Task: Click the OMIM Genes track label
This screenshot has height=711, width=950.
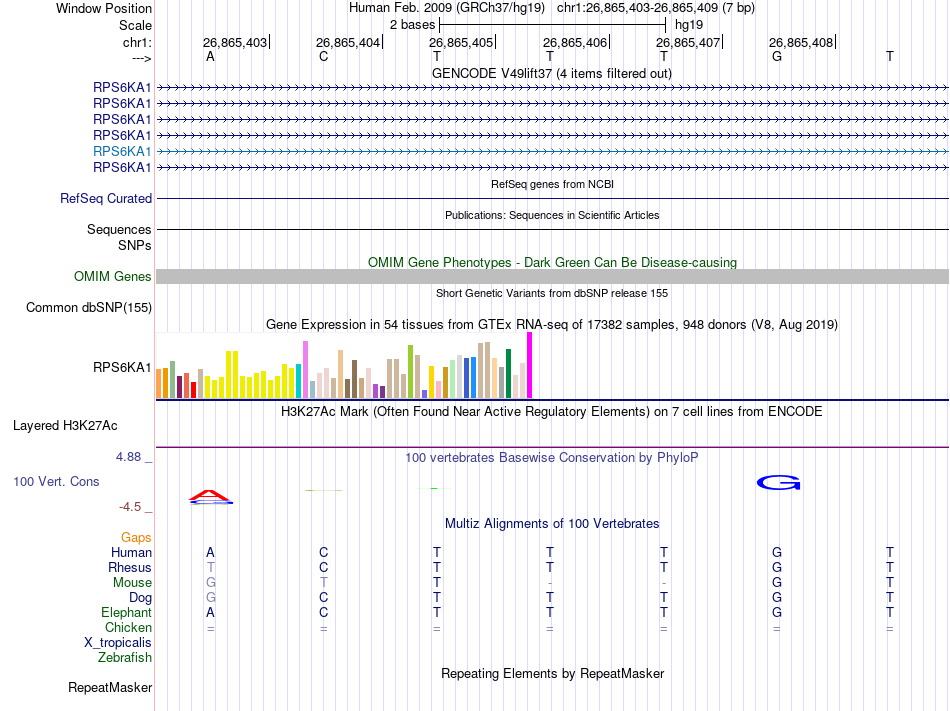Action: (112, 277)
